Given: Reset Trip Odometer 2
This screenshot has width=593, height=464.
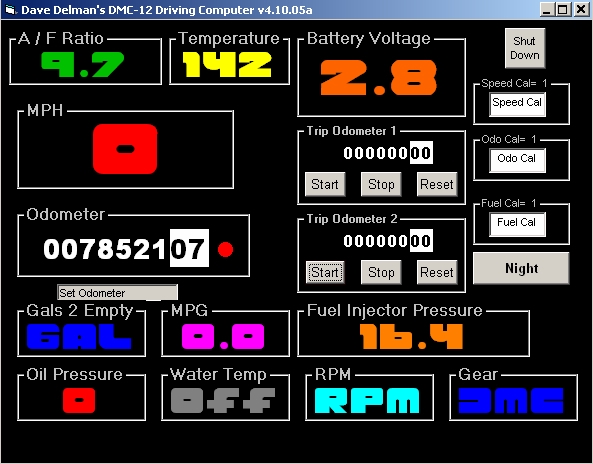Looking at the screenshot, I should 437,272.
